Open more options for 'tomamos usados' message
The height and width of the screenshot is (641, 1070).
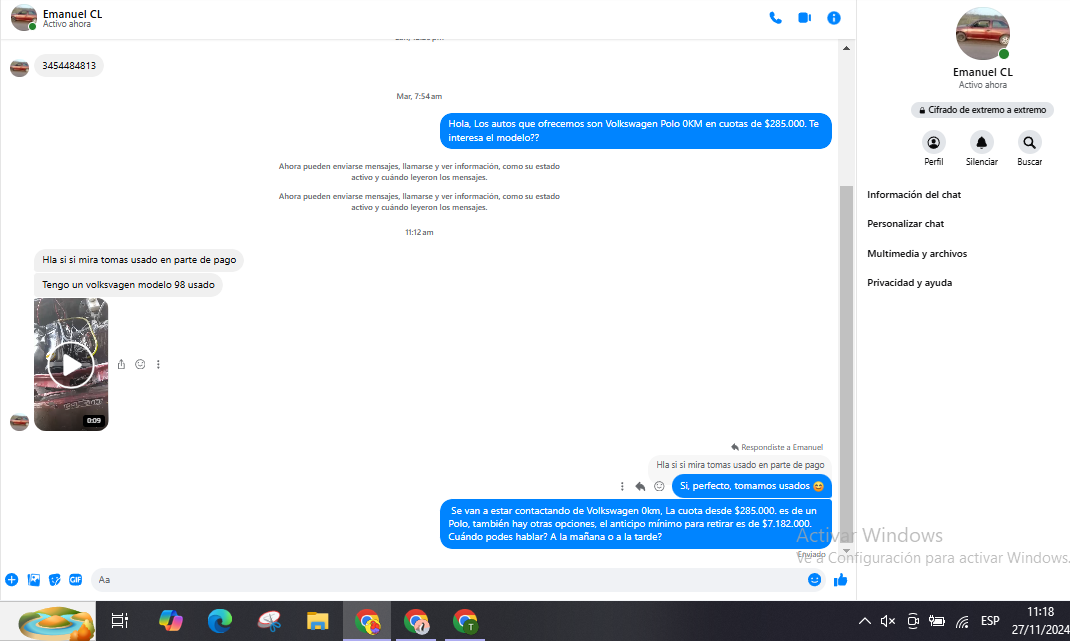622,486
